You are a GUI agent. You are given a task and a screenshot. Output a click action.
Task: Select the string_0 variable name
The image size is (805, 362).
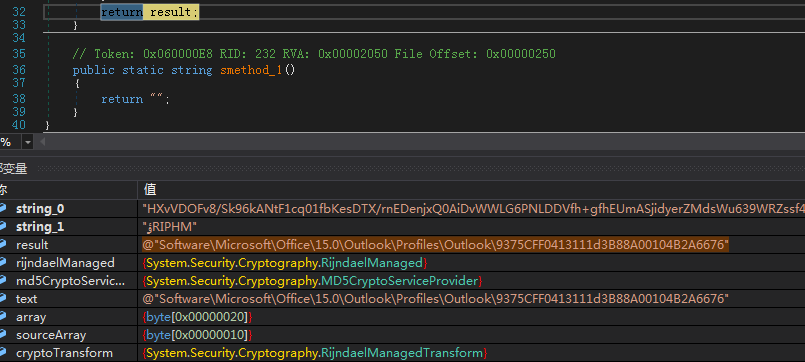[x=40, y=209]
